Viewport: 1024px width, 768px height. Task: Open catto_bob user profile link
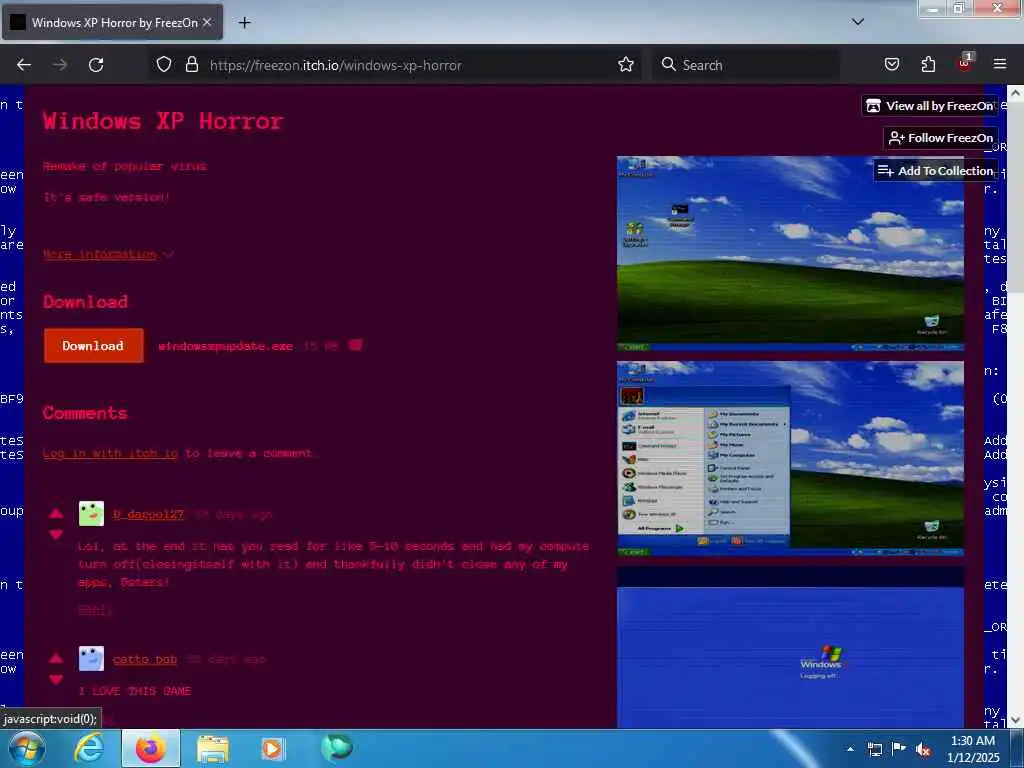(x=144, y=660)
